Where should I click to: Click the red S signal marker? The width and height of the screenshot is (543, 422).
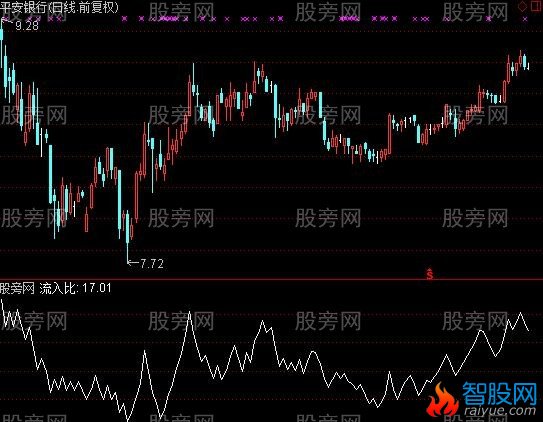(x=430, y=274)
